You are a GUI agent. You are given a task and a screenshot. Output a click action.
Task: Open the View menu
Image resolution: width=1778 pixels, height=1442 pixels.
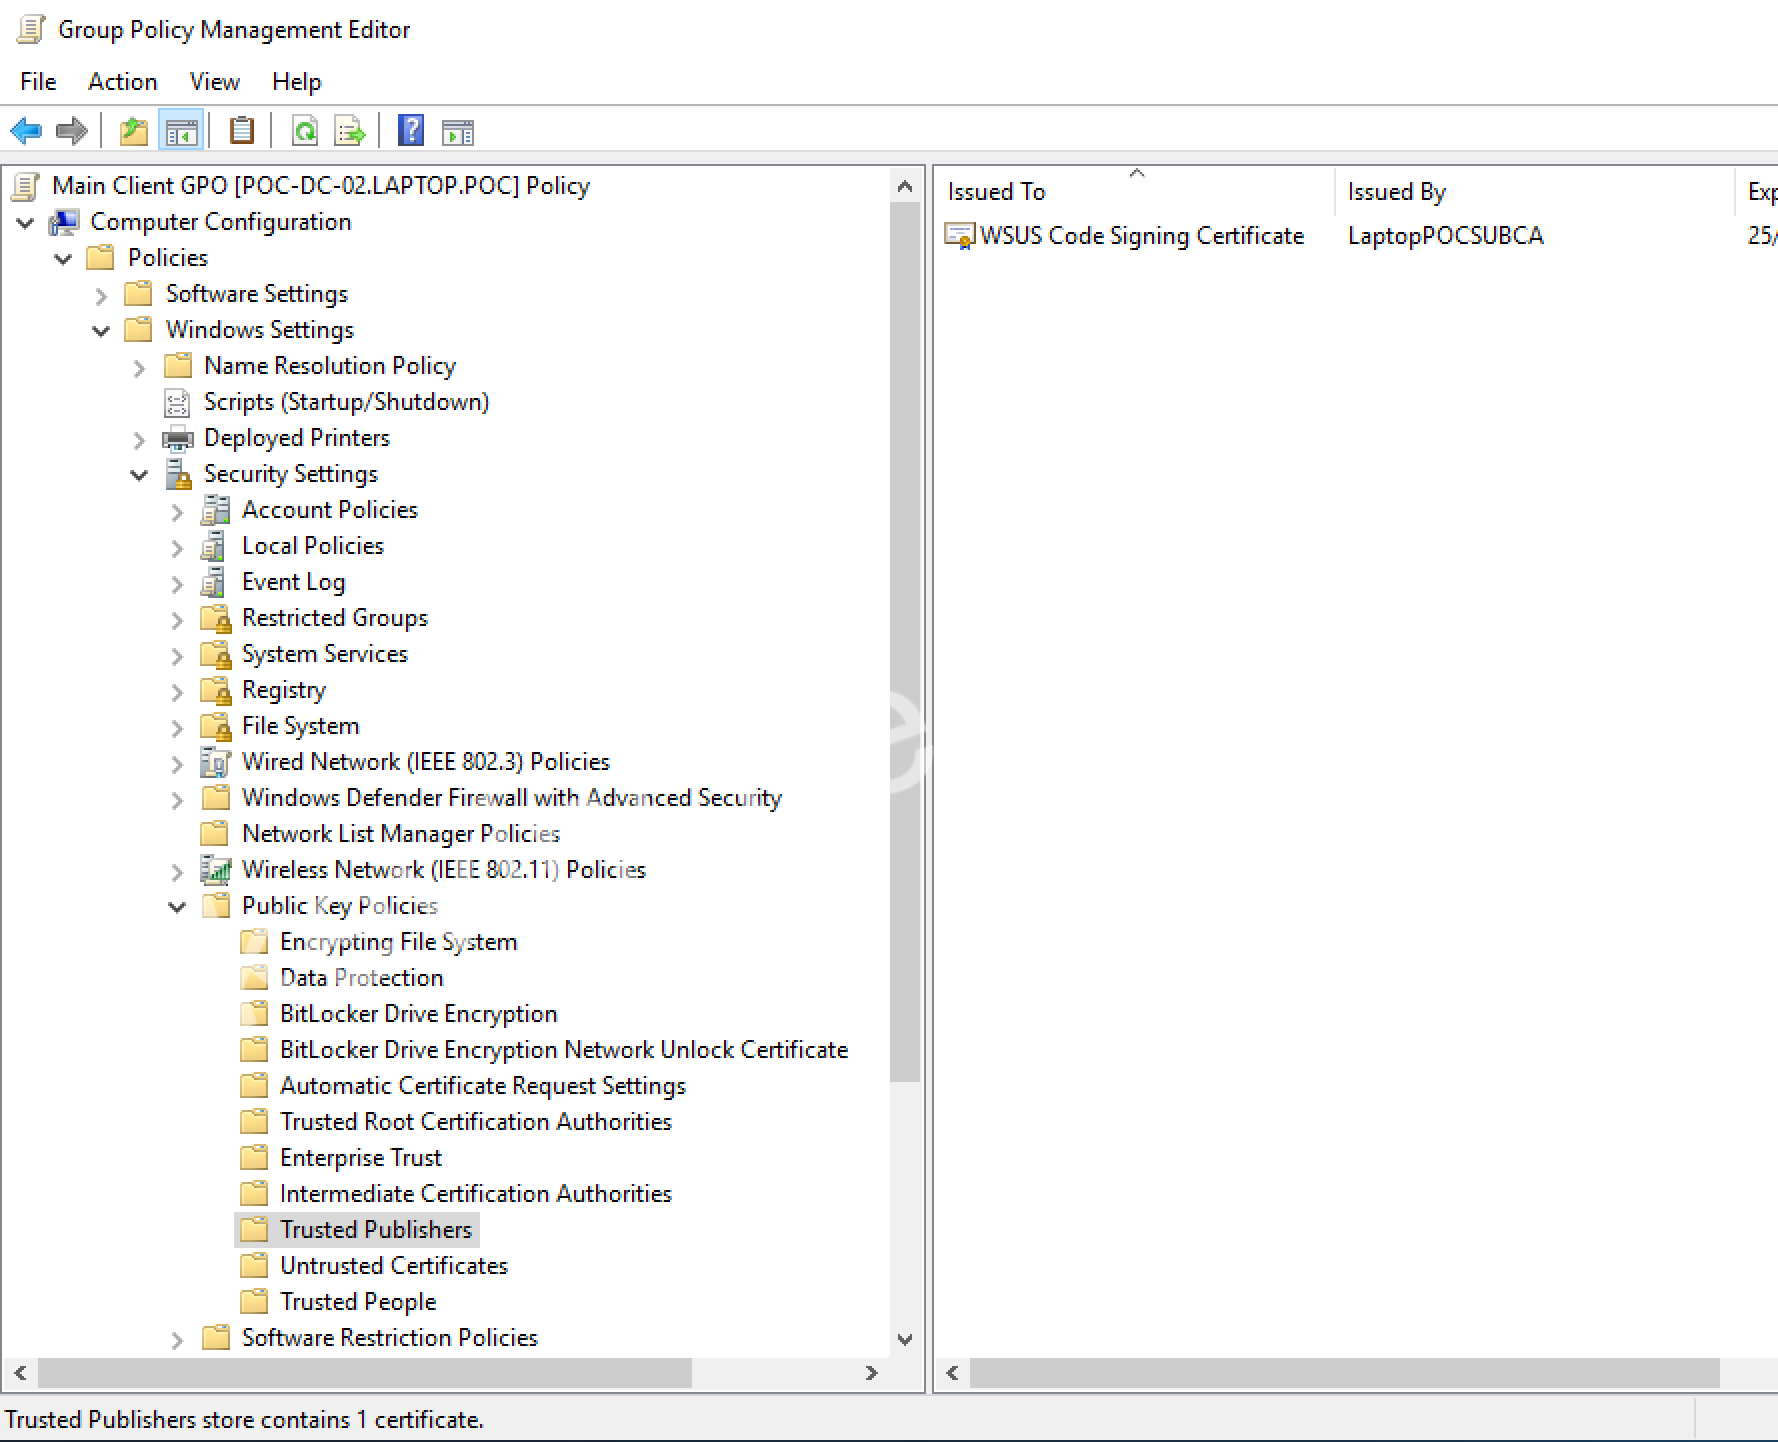214,82
